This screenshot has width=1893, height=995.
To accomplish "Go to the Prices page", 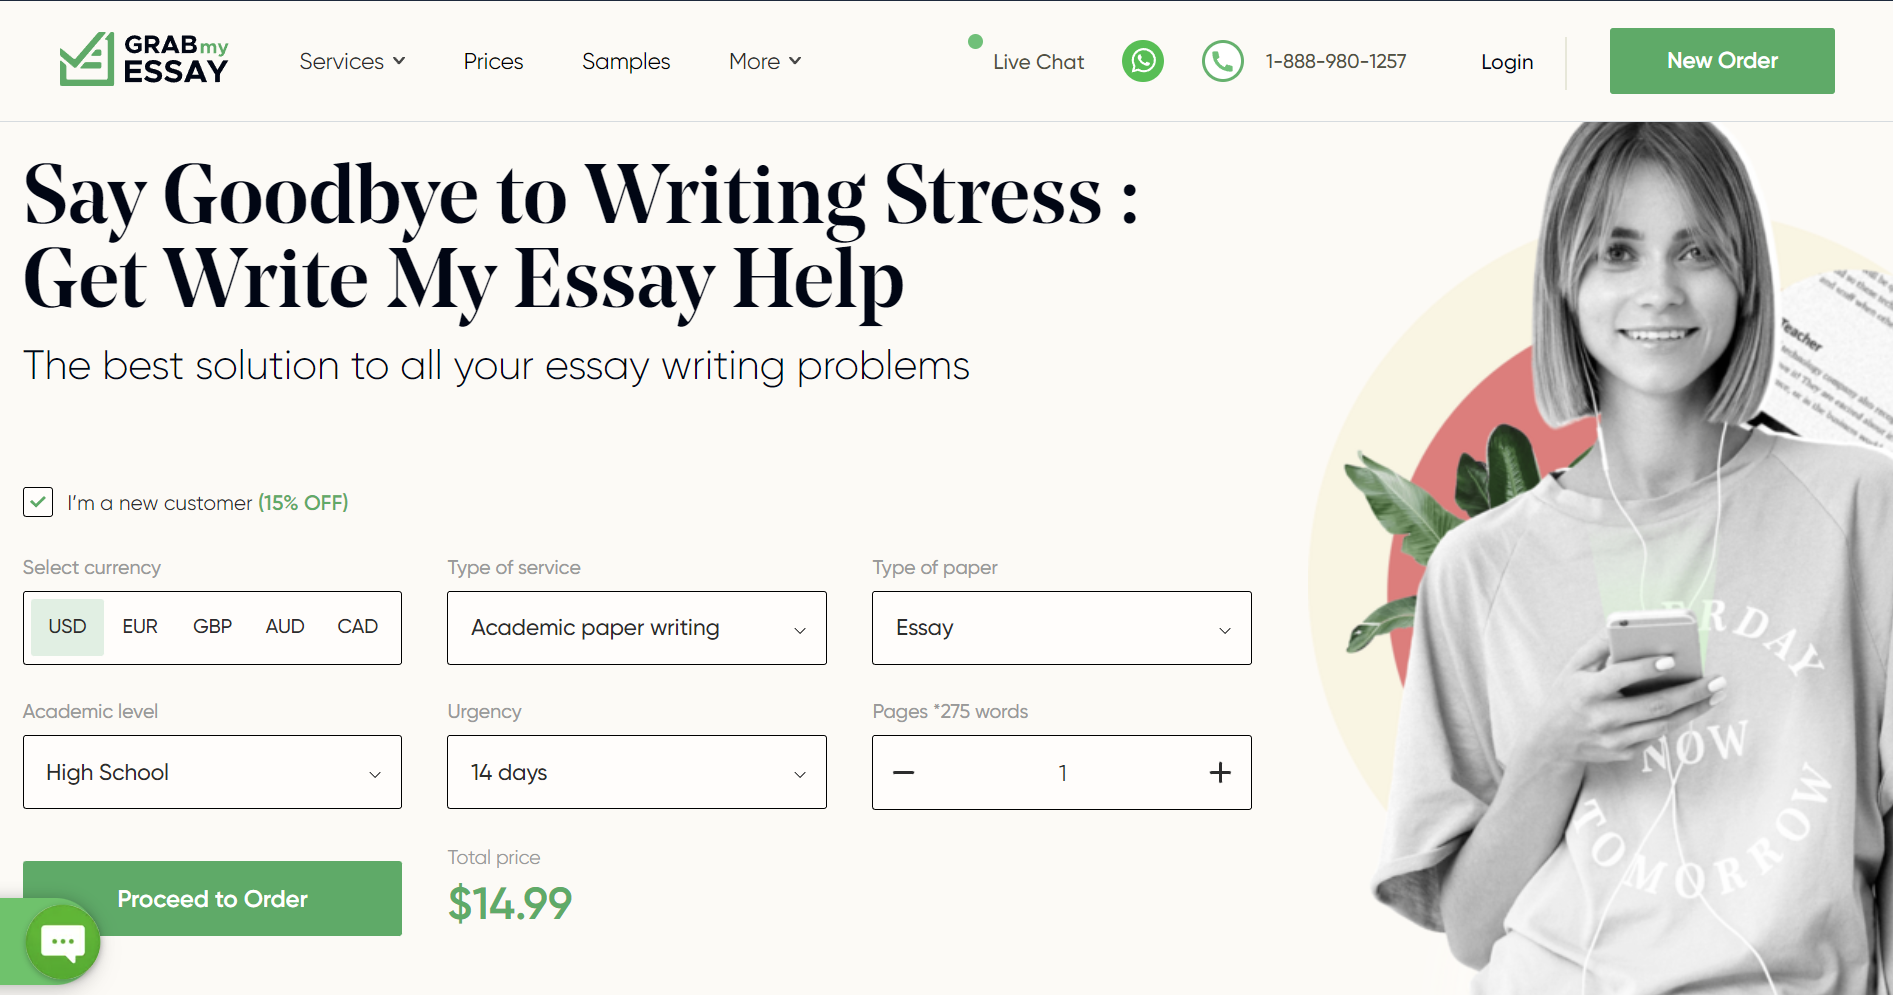I will click(493, 61).
